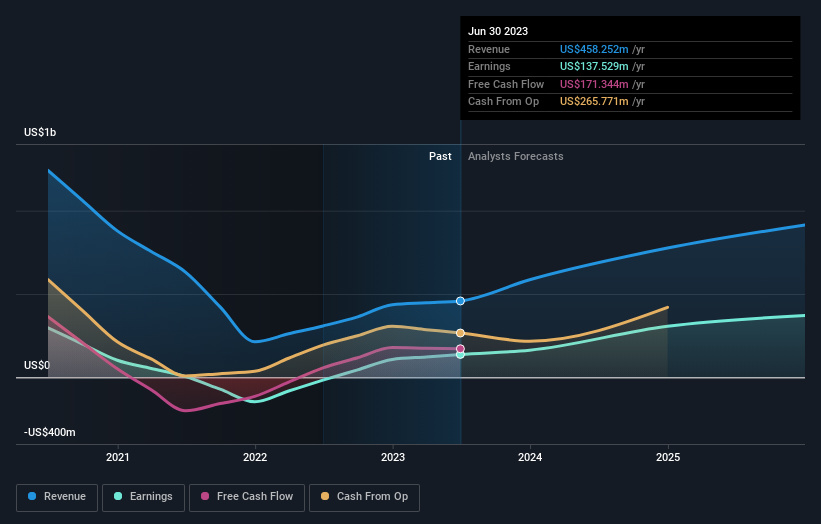The height and width of the screenshot is (524, 821).
Task: Toggle the Earnings legend series
Action: 143,497
